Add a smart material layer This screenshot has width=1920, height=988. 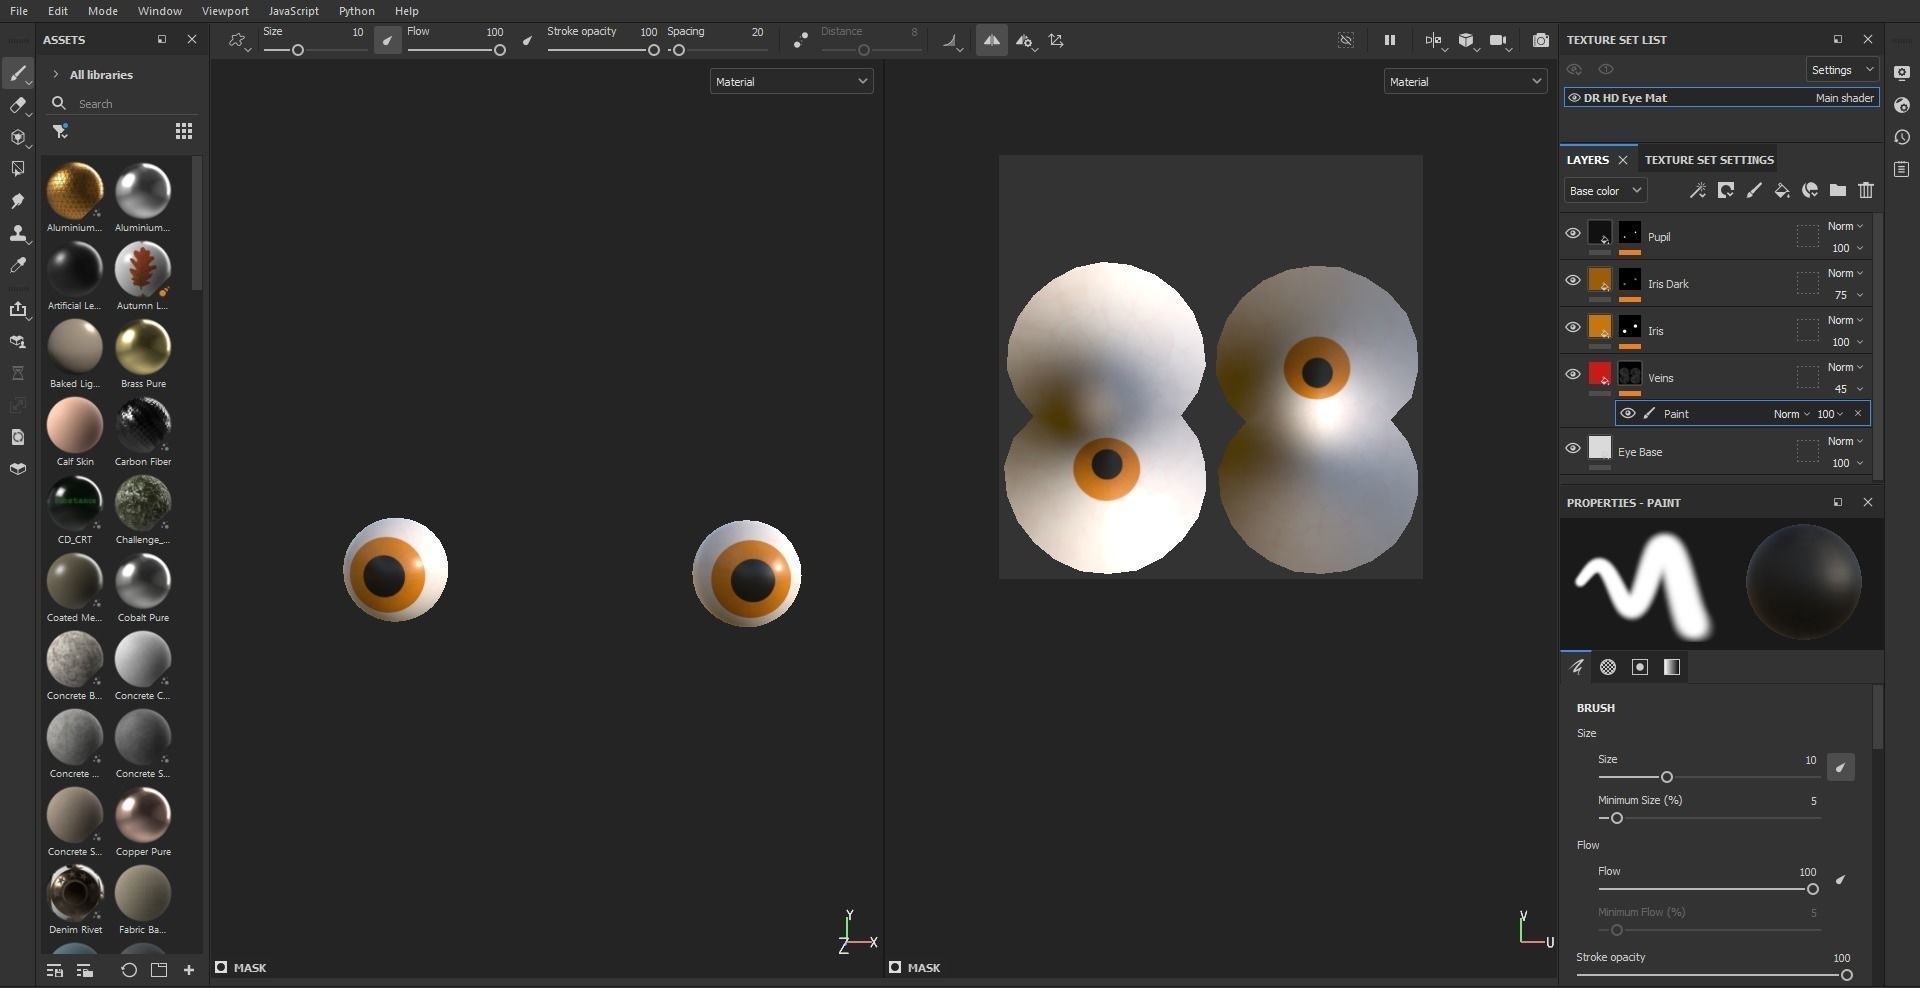(x=1810, y=191)
